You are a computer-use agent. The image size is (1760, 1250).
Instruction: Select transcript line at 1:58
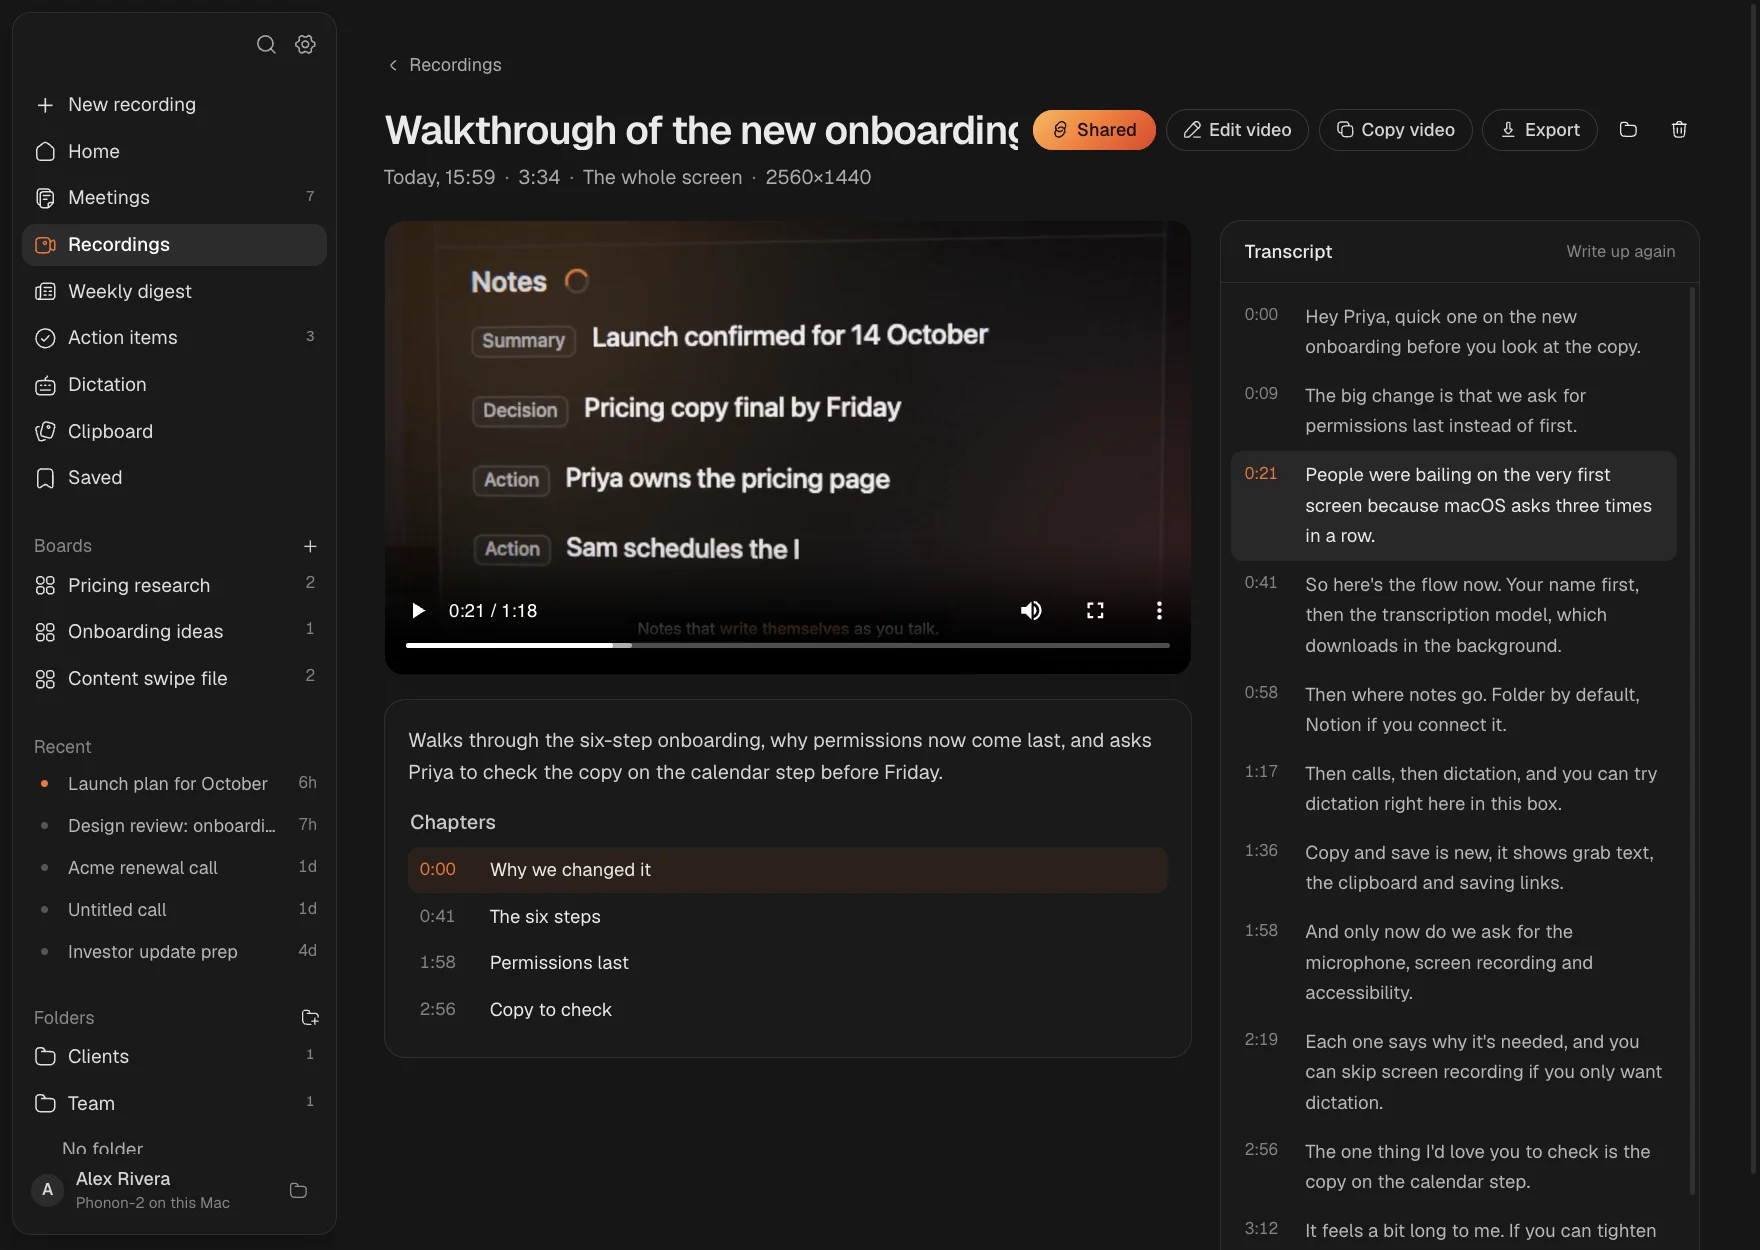[x=1454, y=962]
